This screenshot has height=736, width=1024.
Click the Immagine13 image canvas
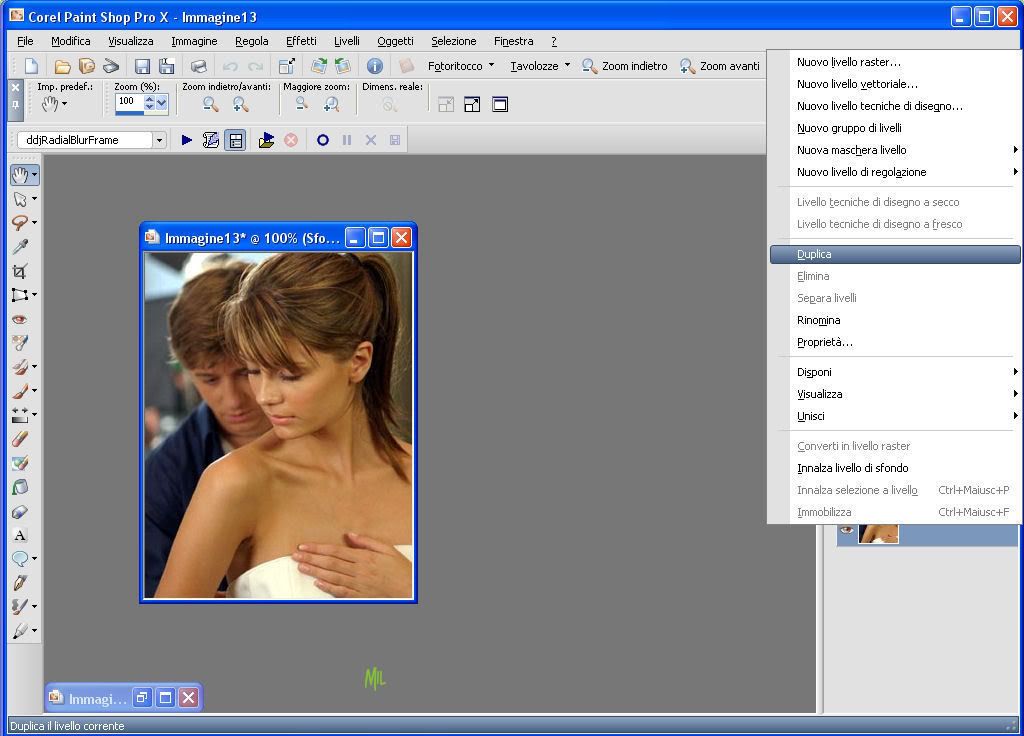[x=278, y=425]
